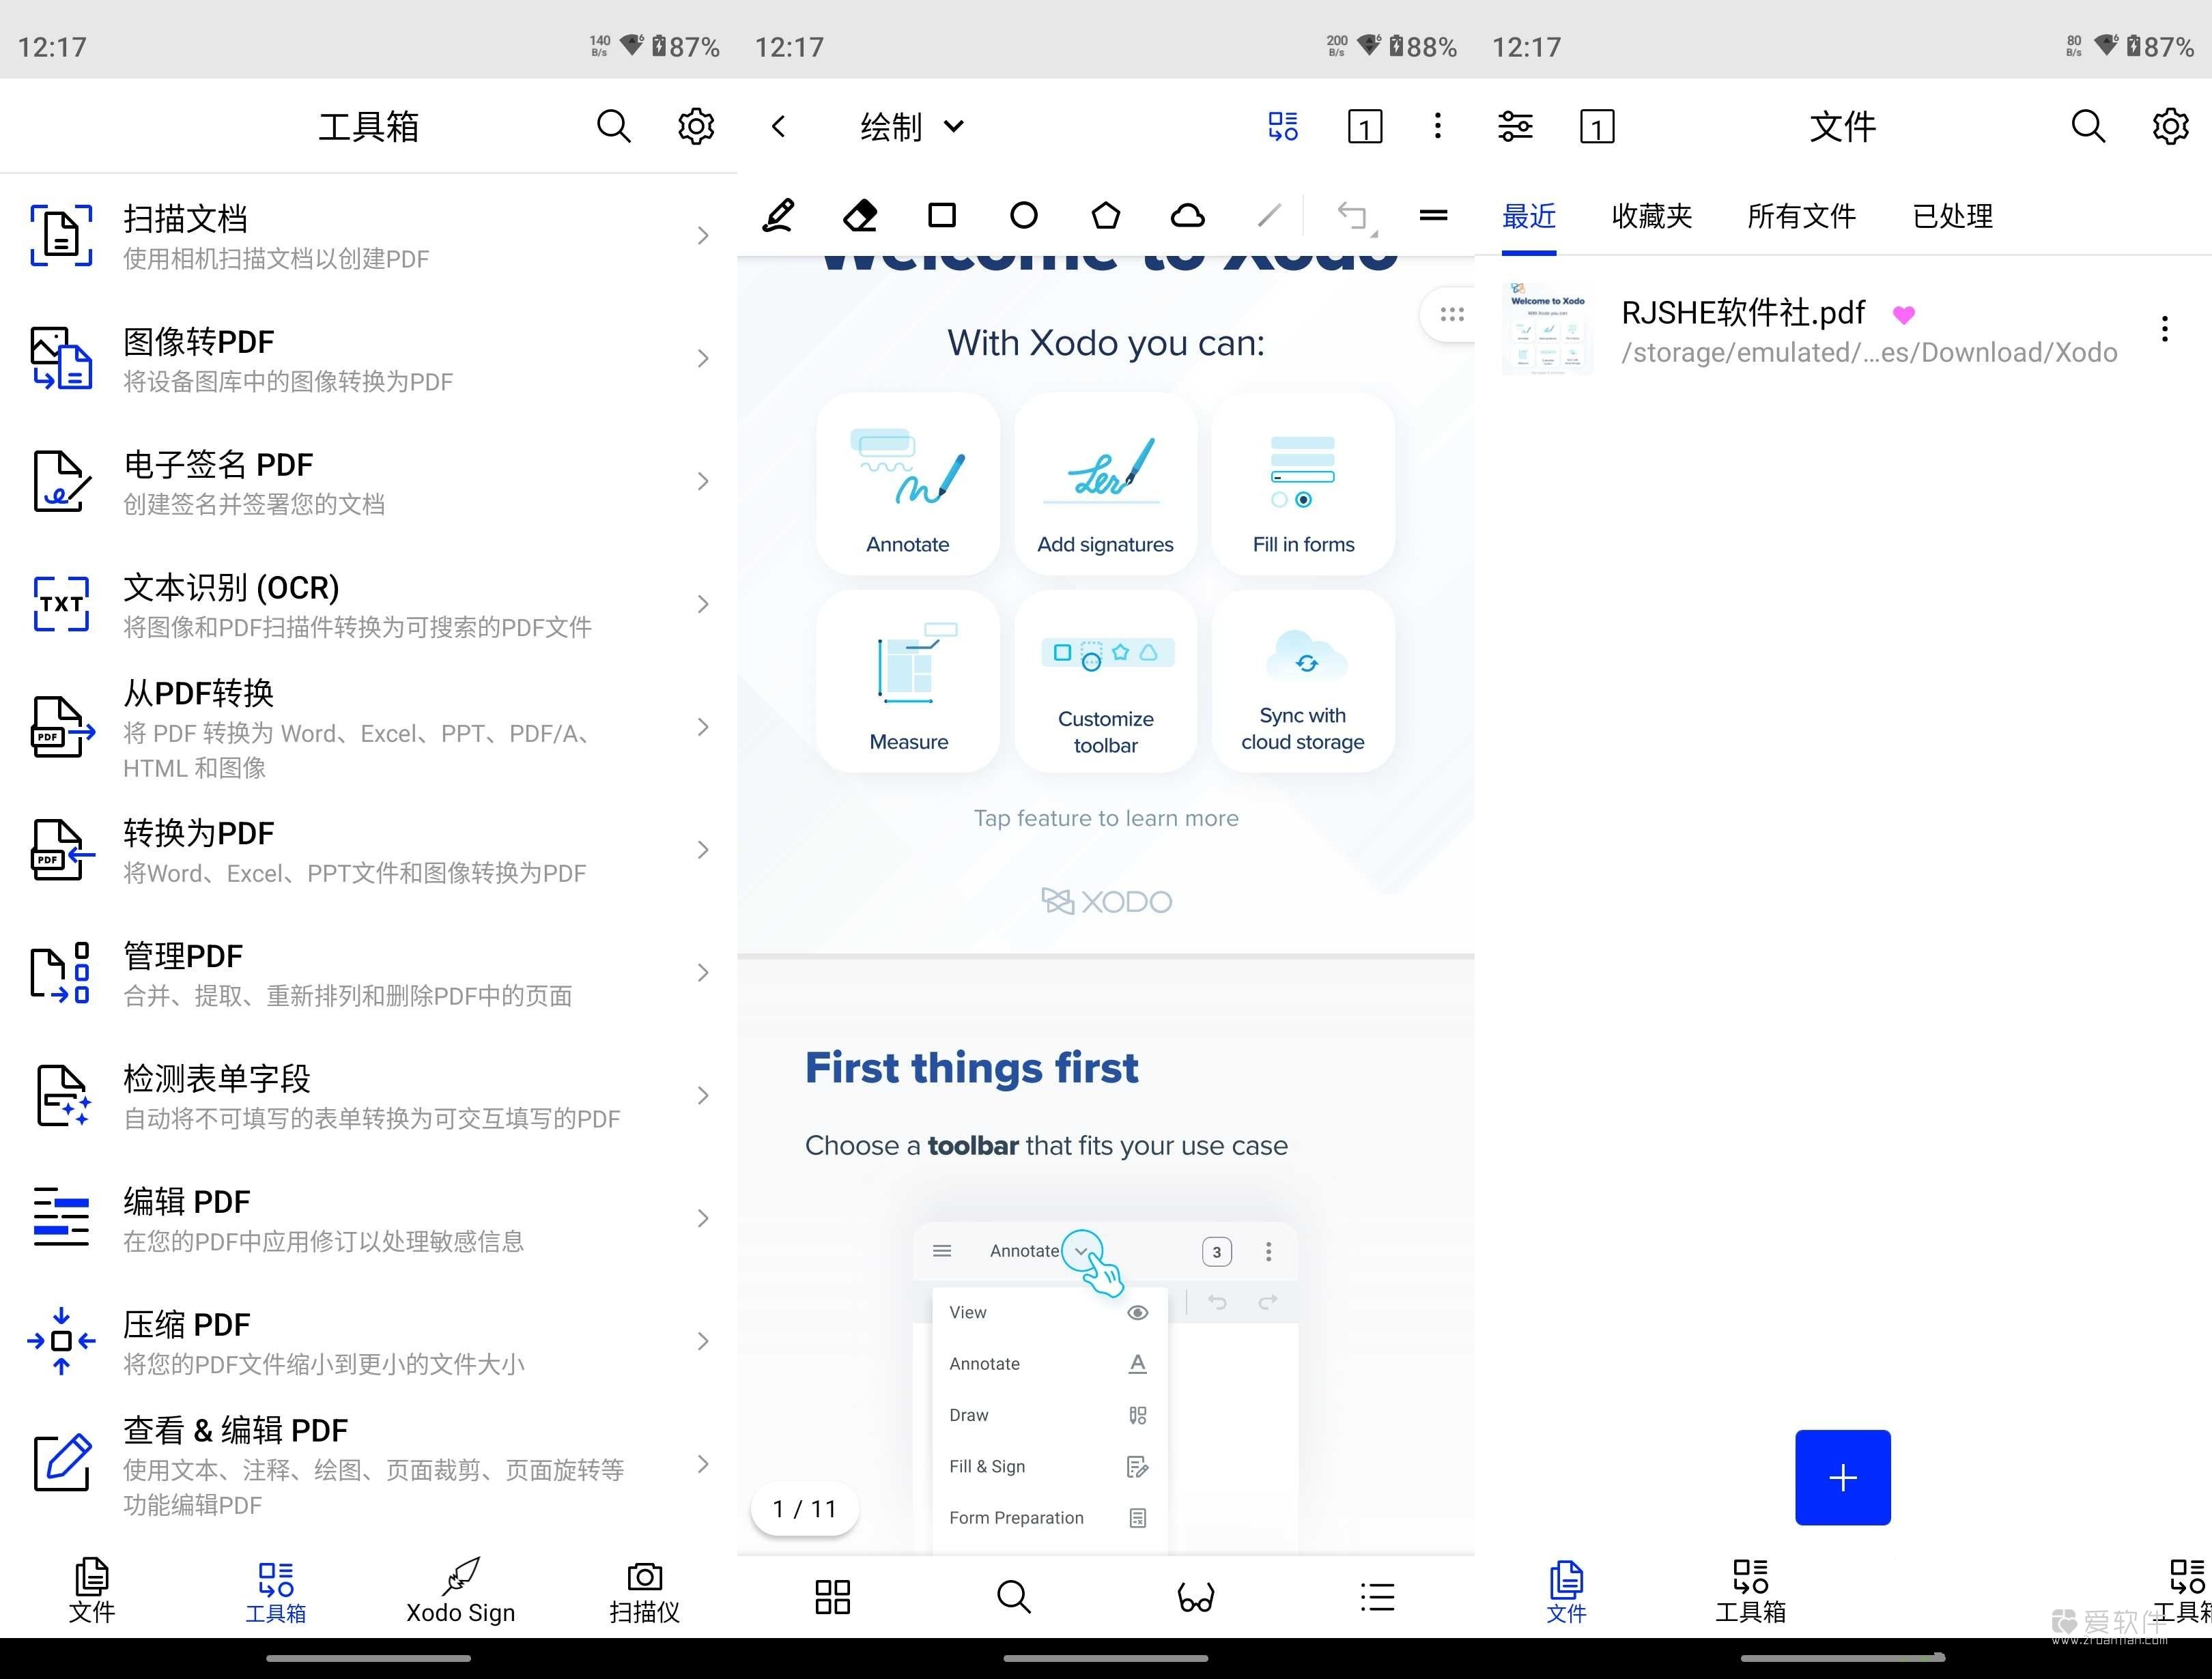Select the eraser tool

860,215
